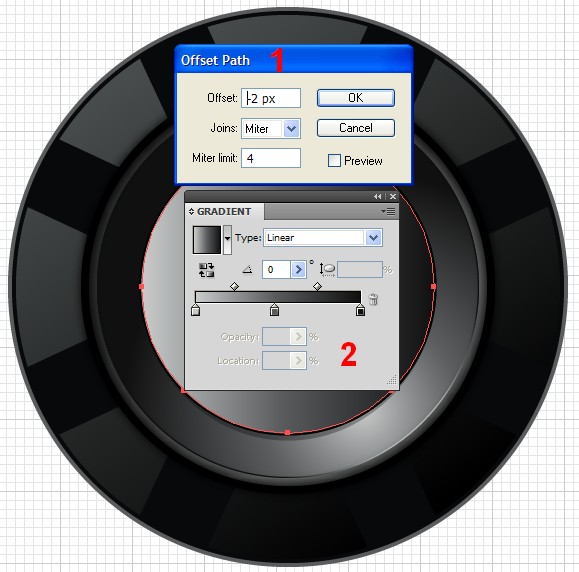Click the Offset value field
This screenshot has height=572, width=579.
click(271, 98)
